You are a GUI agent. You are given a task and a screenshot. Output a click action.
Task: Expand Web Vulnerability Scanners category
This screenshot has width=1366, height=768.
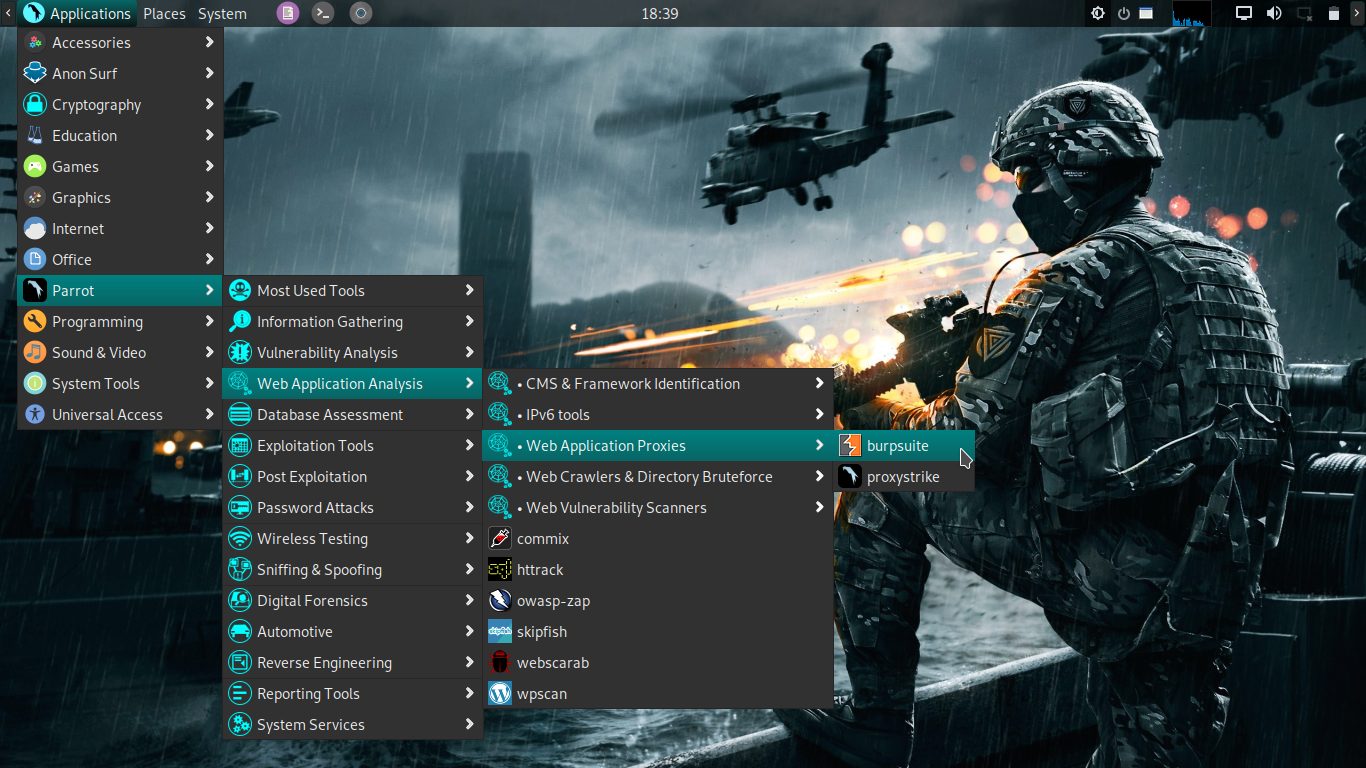click(x=616, y=507)
